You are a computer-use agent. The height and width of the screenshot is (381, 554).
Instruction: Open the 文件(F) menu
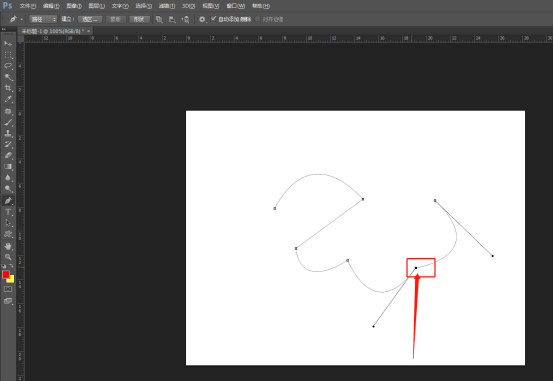[28, 6]
